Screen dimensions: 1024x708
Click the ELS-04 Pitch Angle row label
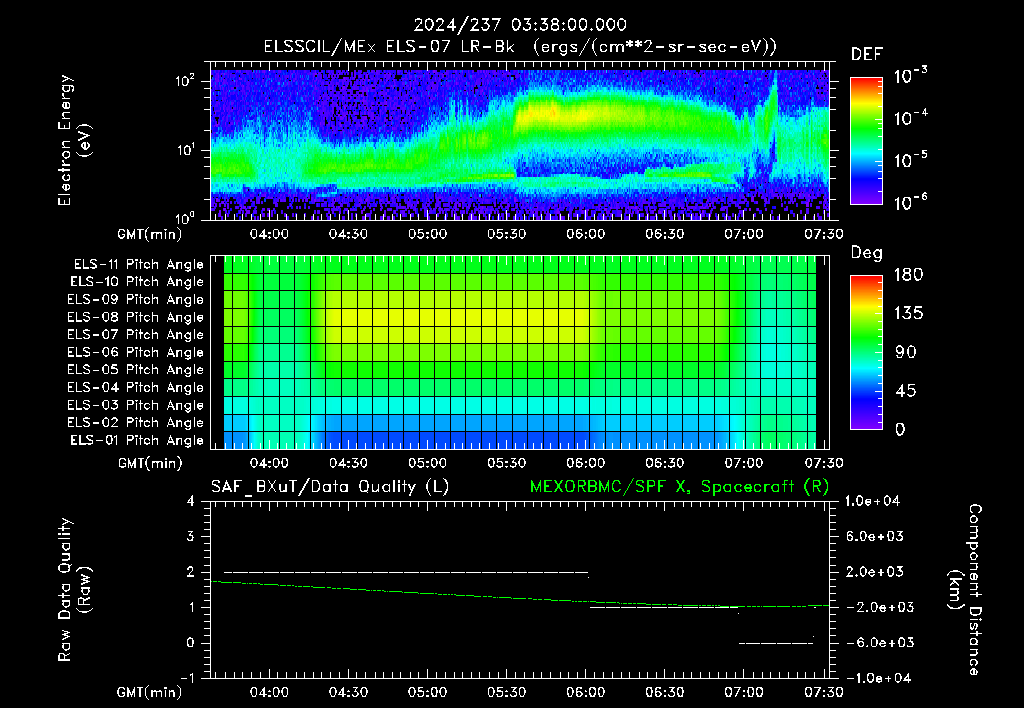(x=135, y=388)
